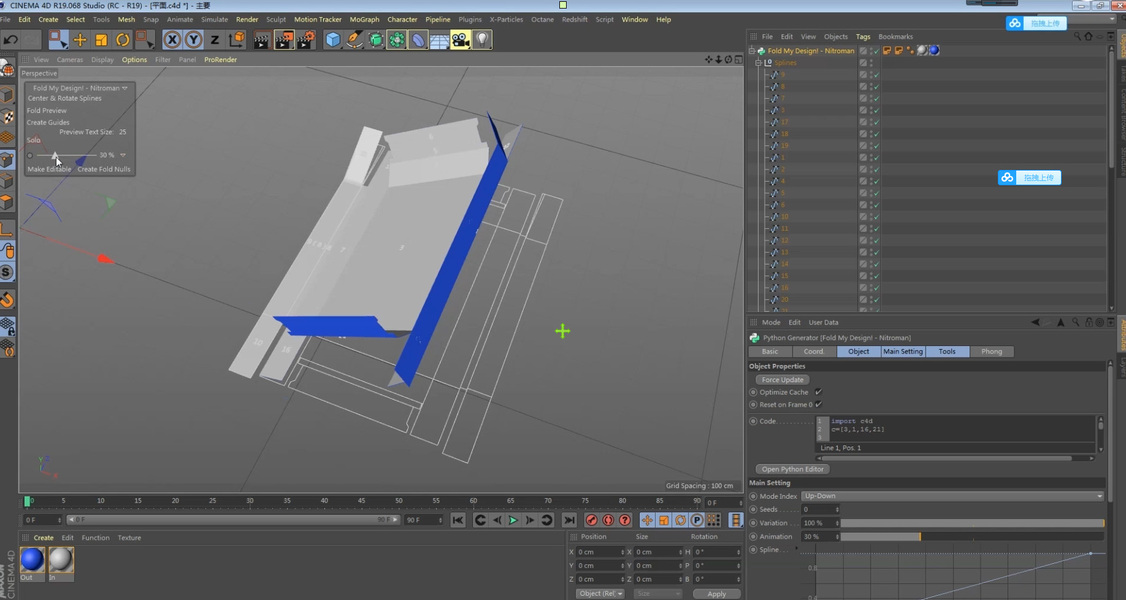Viewport: 1126px width, 600px height.
Task: Expand Fold My Design HUD panel dropdown
Action: pyautogui.click(x=124, y=88)
